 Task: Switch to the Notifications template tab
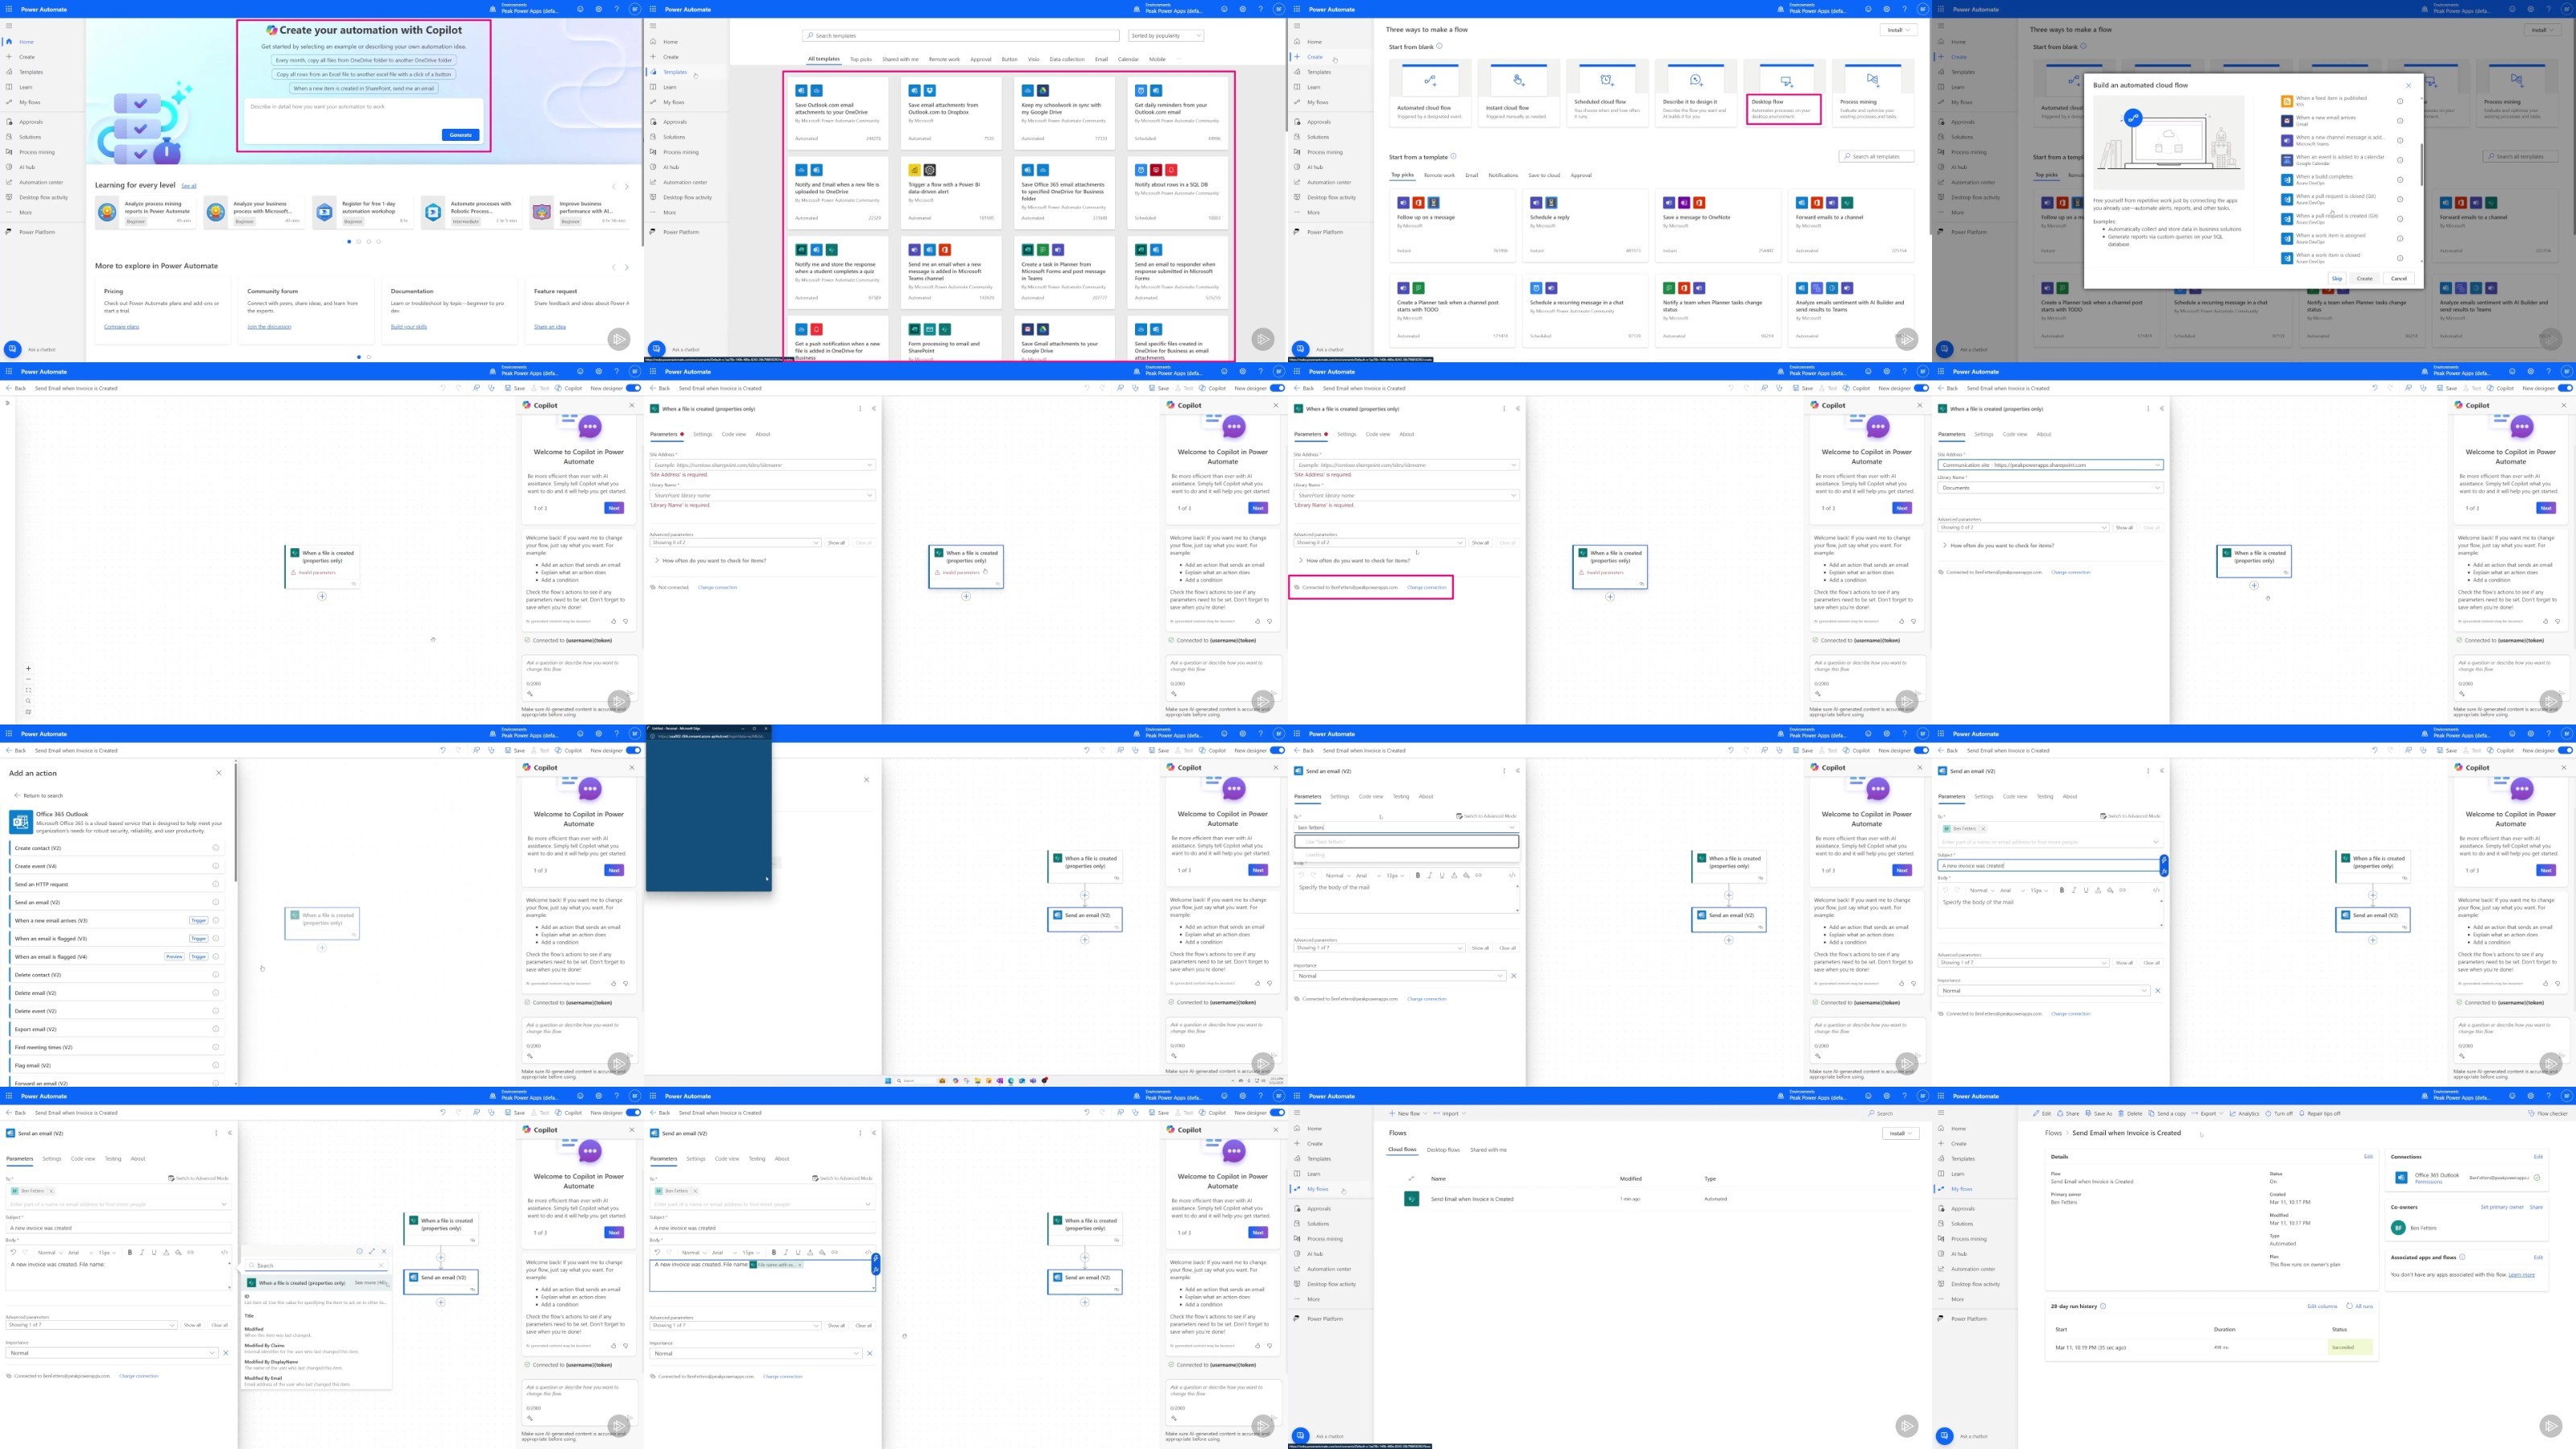tap(1503, 175)
